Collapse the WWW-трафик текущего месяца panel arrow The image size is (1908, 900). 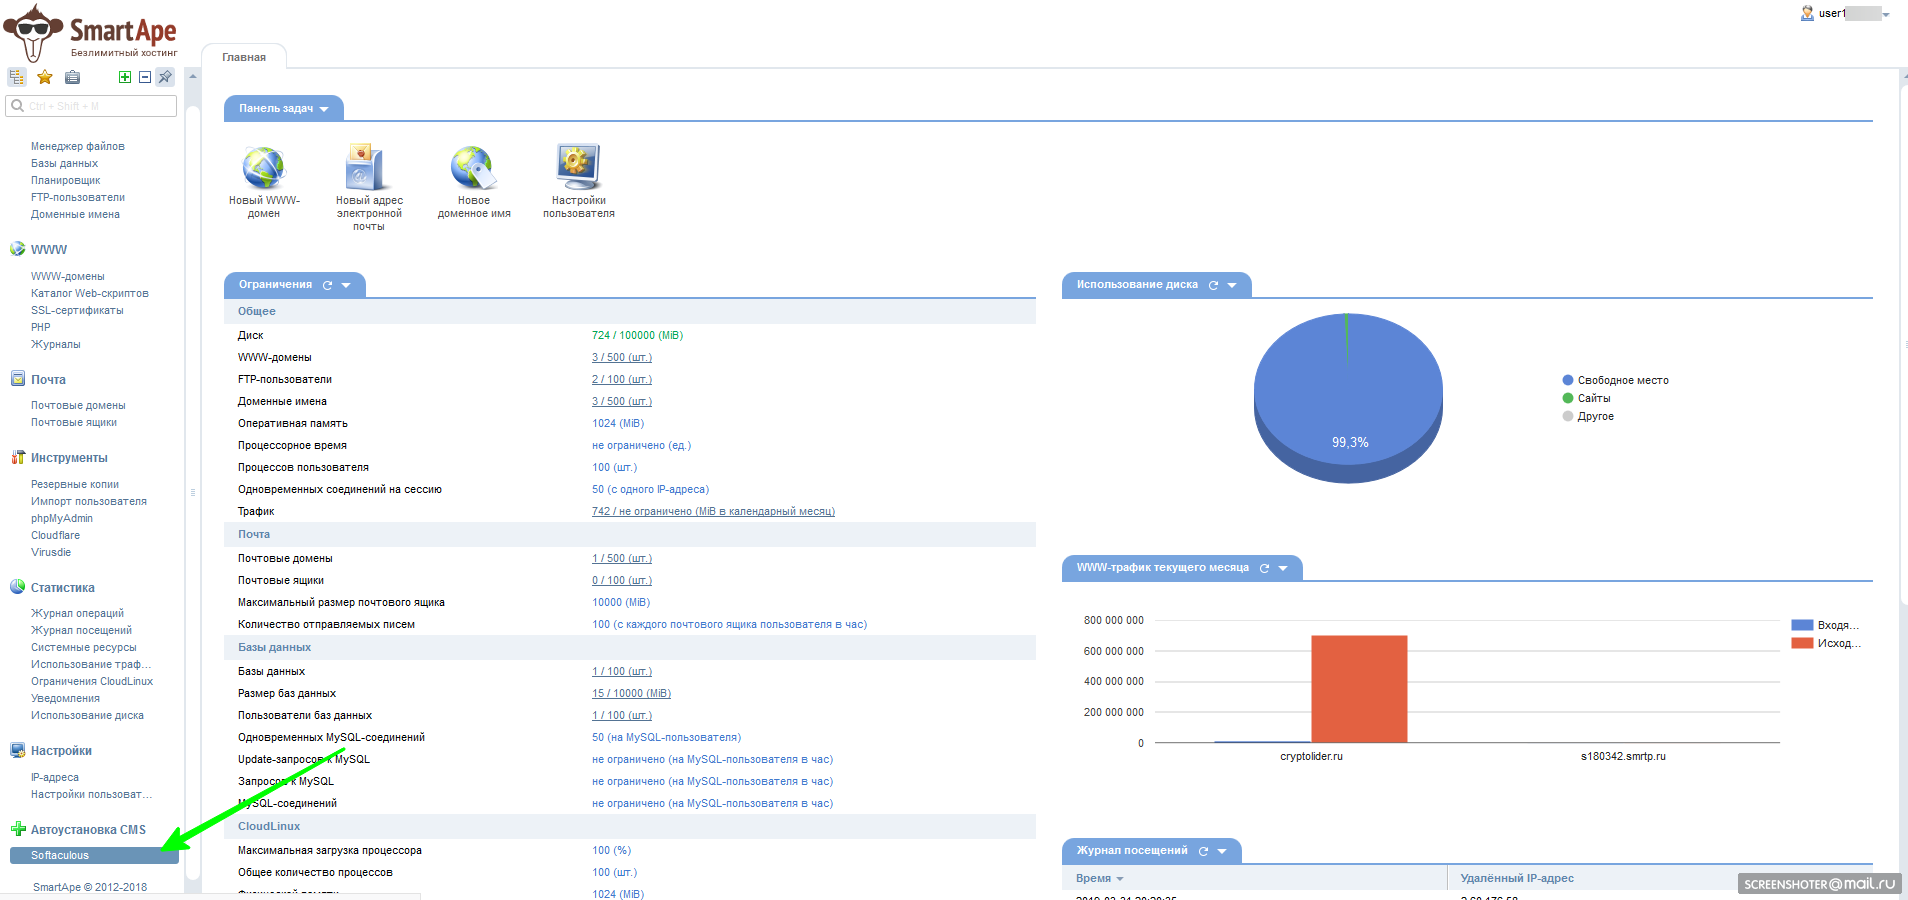(x=1283, y=568)
